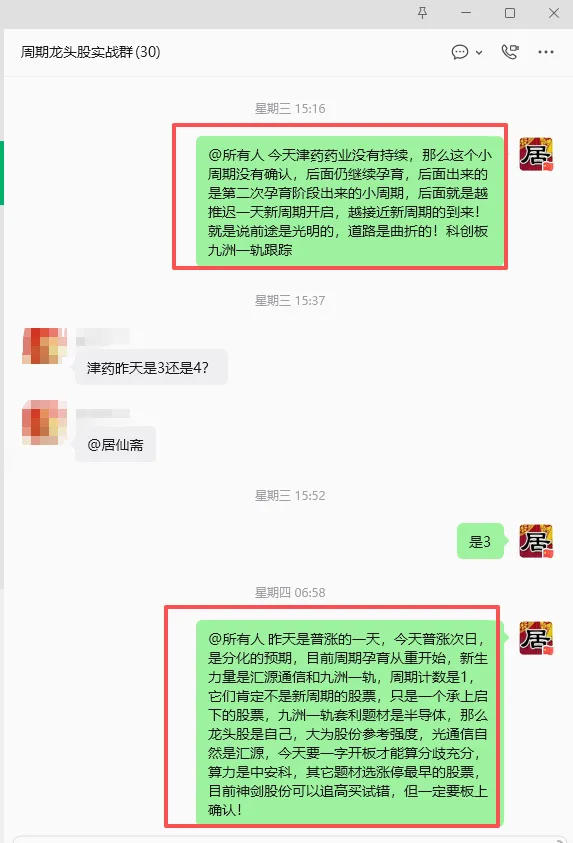Click the message starting '昨天是普涨的一天'
Viewport: 573px width, 843px height.
pos(349,723)
